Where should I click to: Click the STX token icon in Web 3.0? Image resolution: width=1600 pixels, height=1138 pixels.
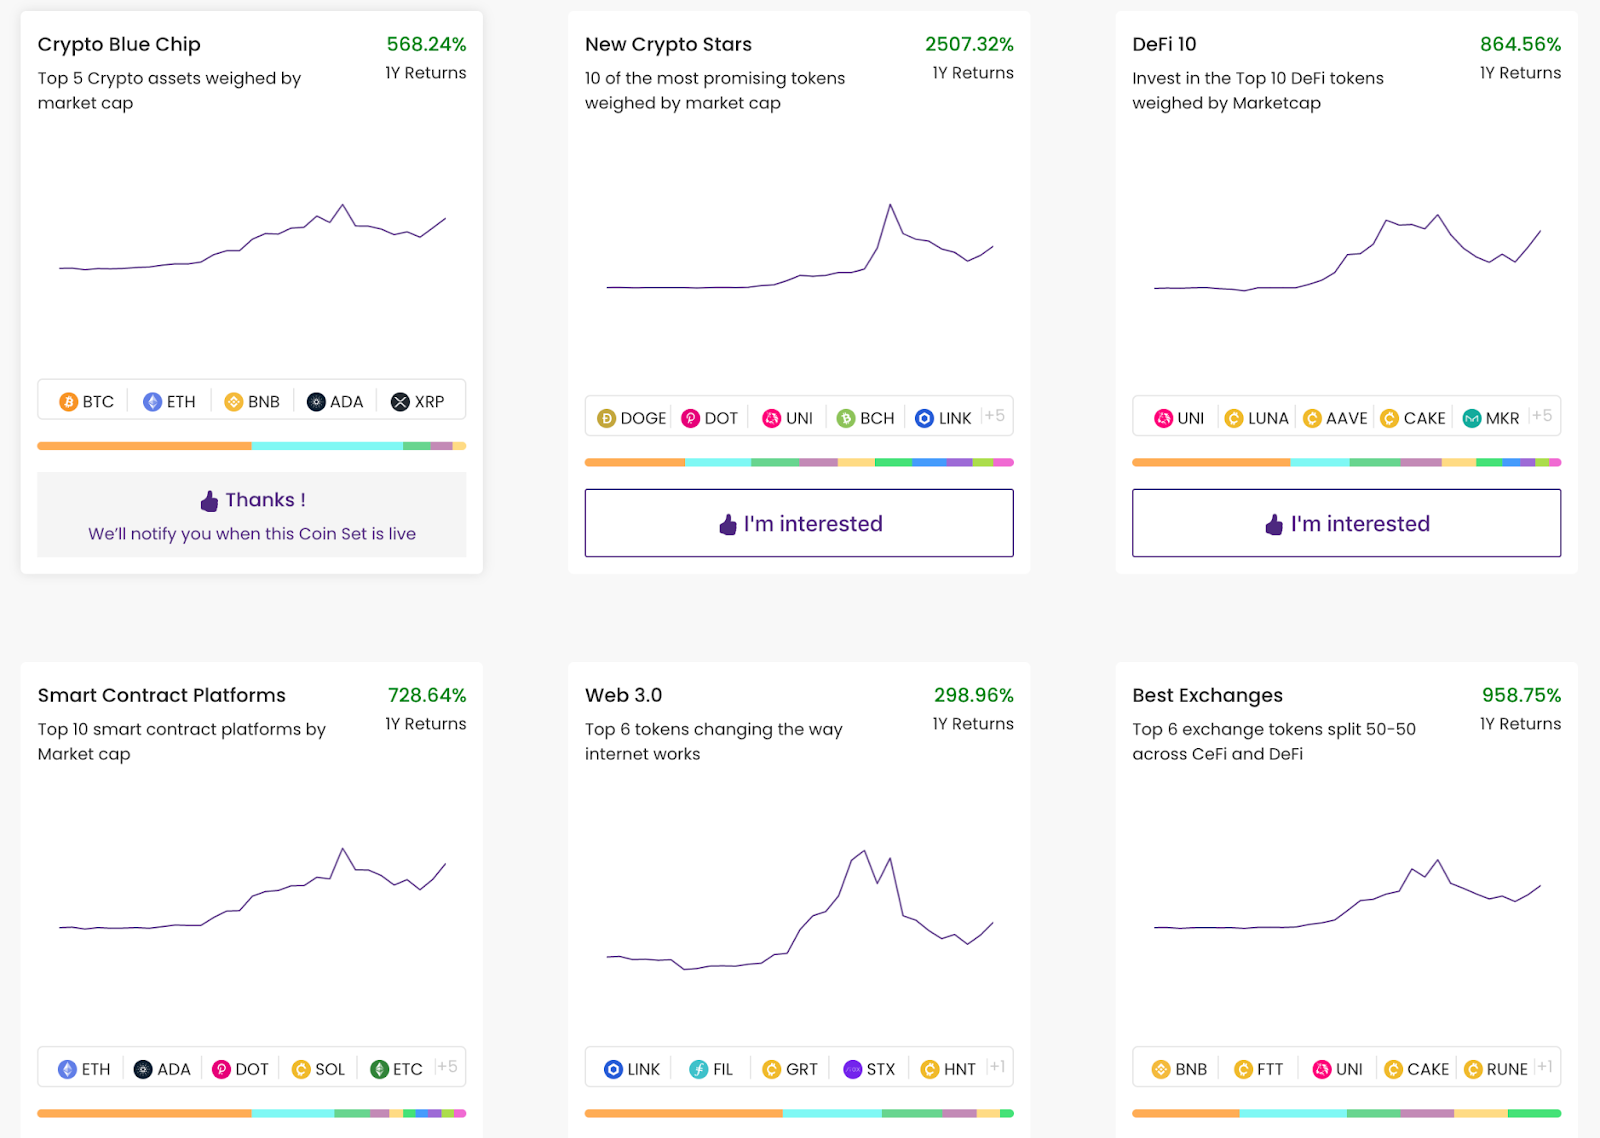tap(853, 1070)
